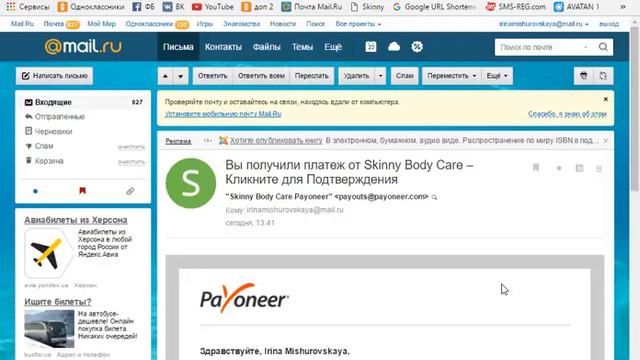Open the Контакты tab

tap(223, 47)
